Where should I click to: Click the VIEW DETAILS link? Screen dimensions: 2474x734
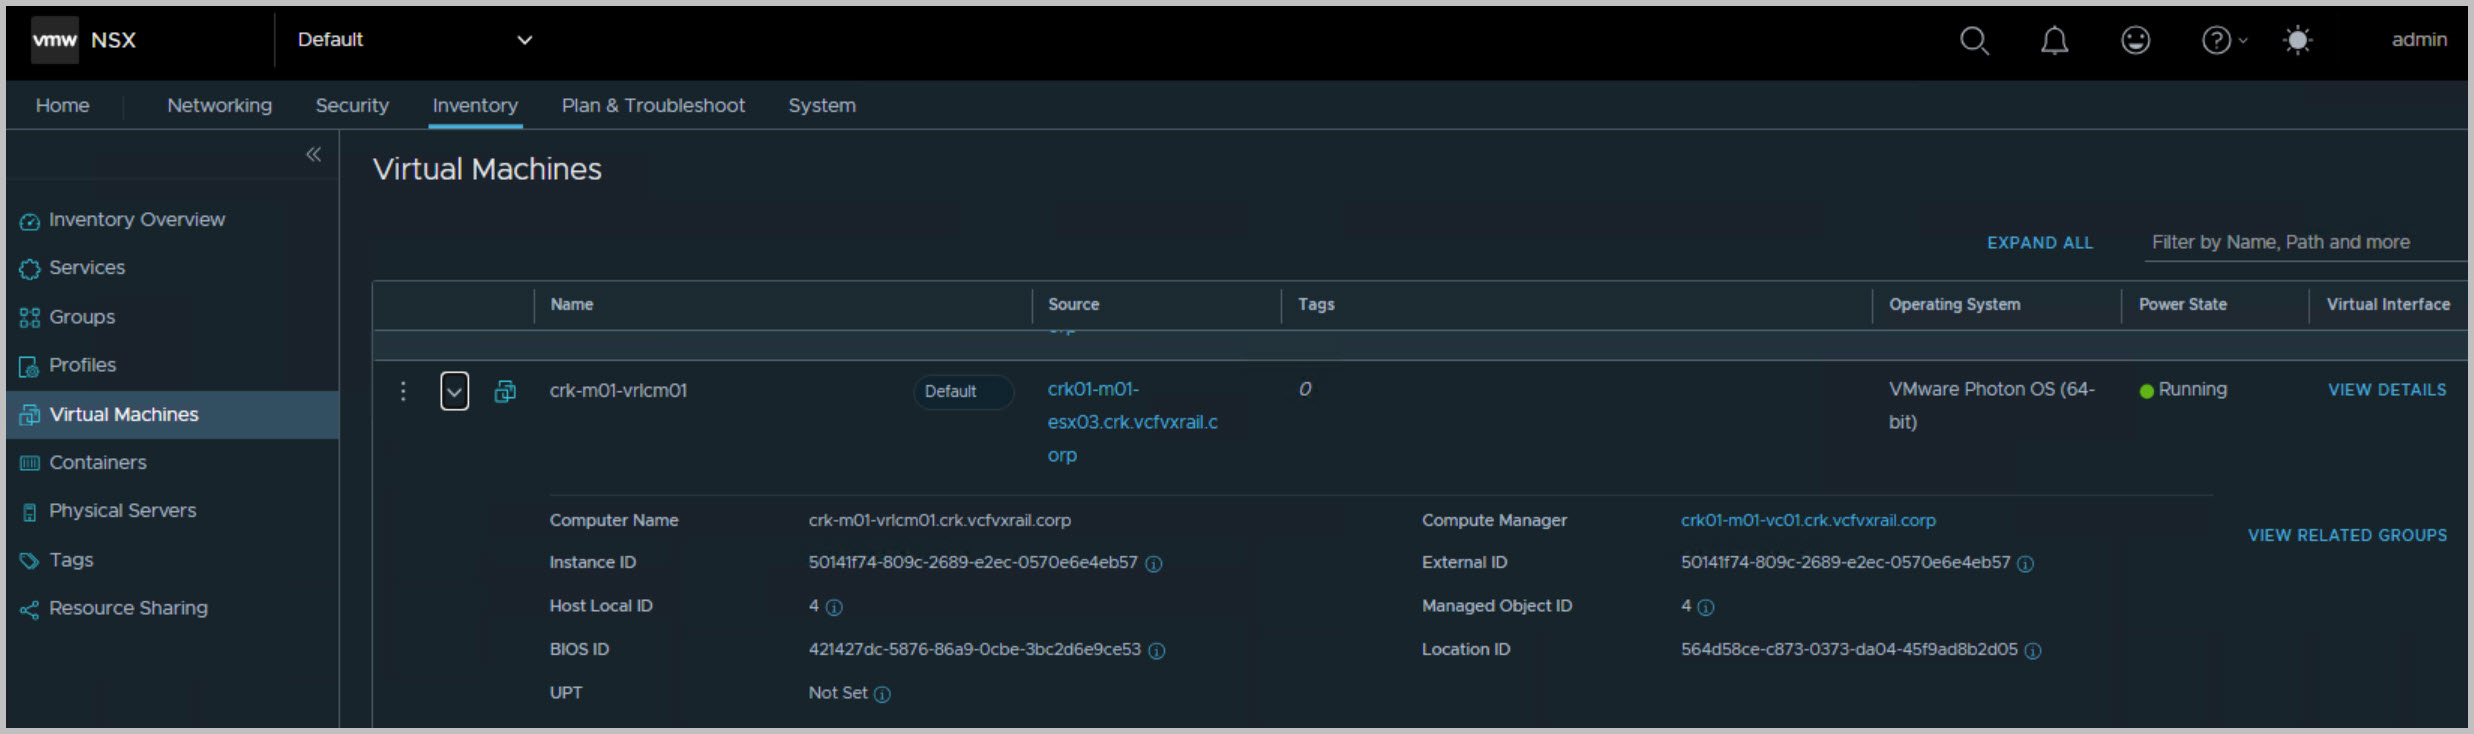click(x=2386, y=390)
